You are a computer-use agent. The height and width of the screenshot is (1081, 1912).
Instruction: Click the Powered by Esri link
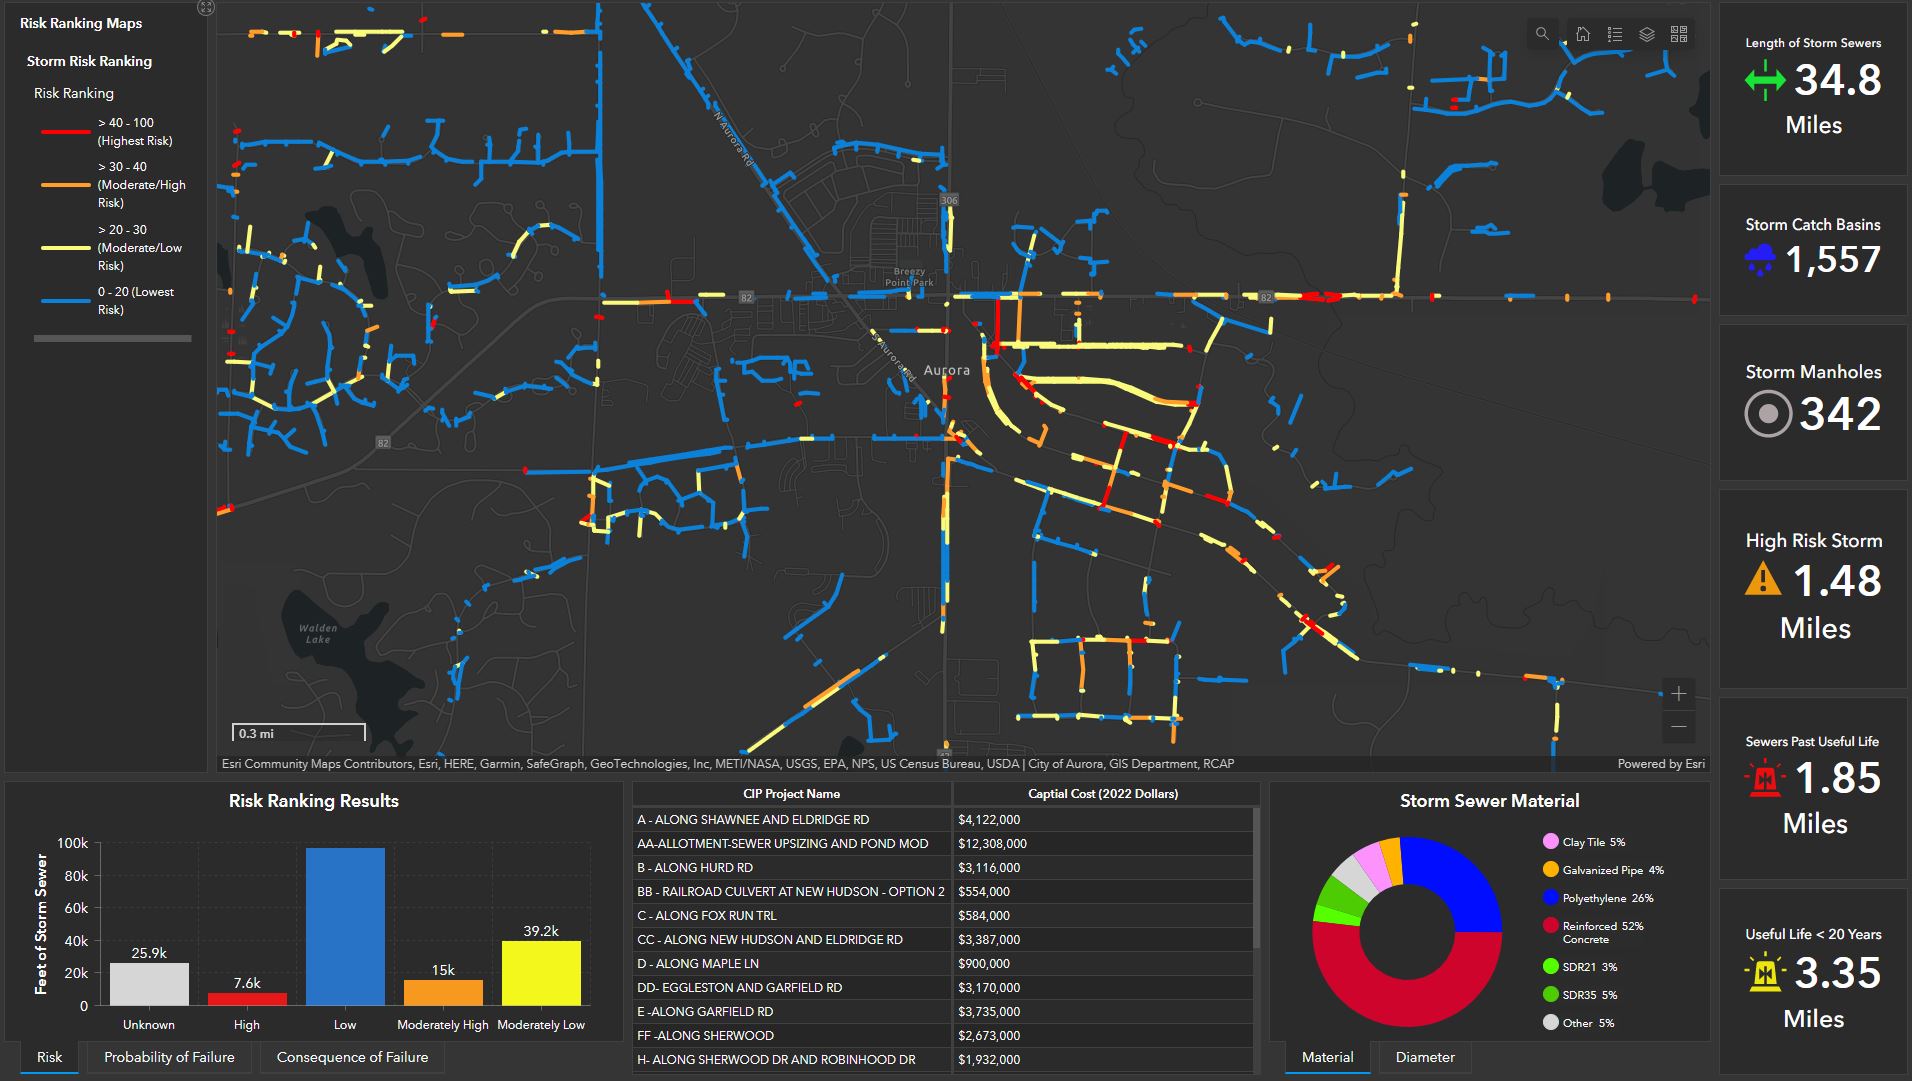(1661, 764)
